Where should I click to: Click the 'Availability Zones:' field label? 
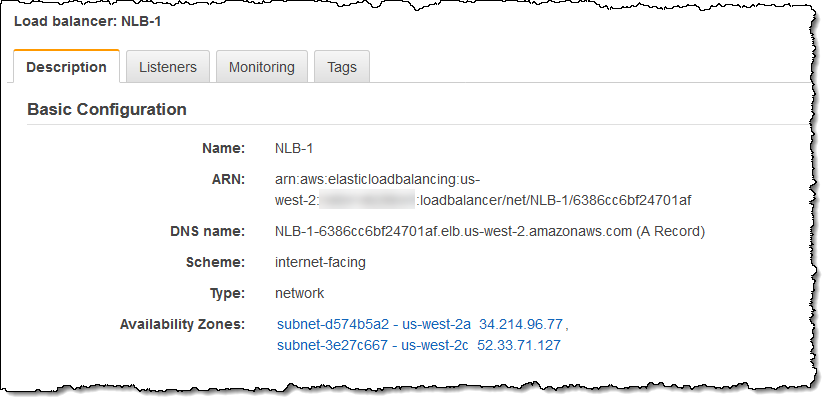(x=182, y=325)
